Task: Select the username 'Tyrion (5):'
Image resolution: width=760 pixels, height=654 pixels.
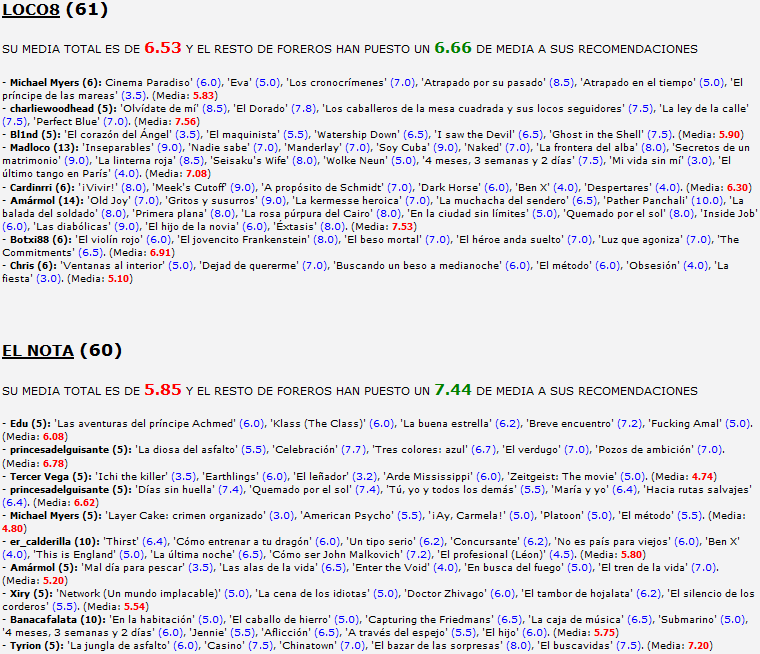Action: pyautogui.click(x=36, y=646)
